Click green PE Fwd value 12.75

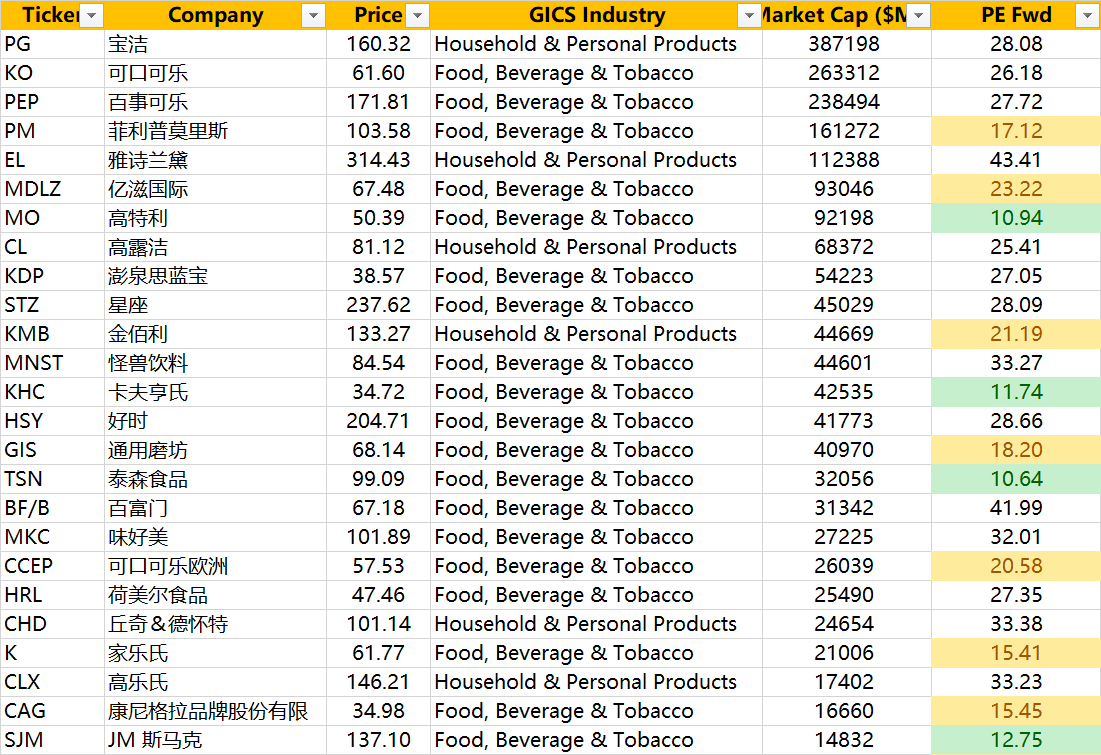point(1016,740)
